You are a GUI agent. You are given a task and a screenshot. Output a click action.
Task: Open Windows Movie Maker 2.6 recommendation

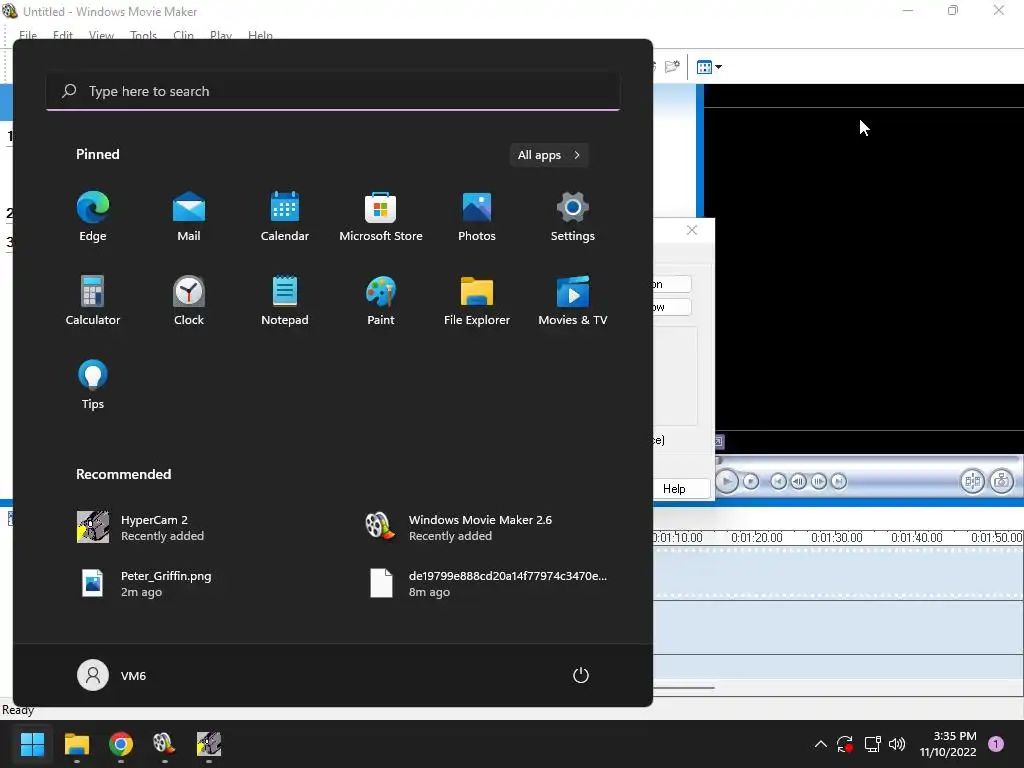click(458, 528)
